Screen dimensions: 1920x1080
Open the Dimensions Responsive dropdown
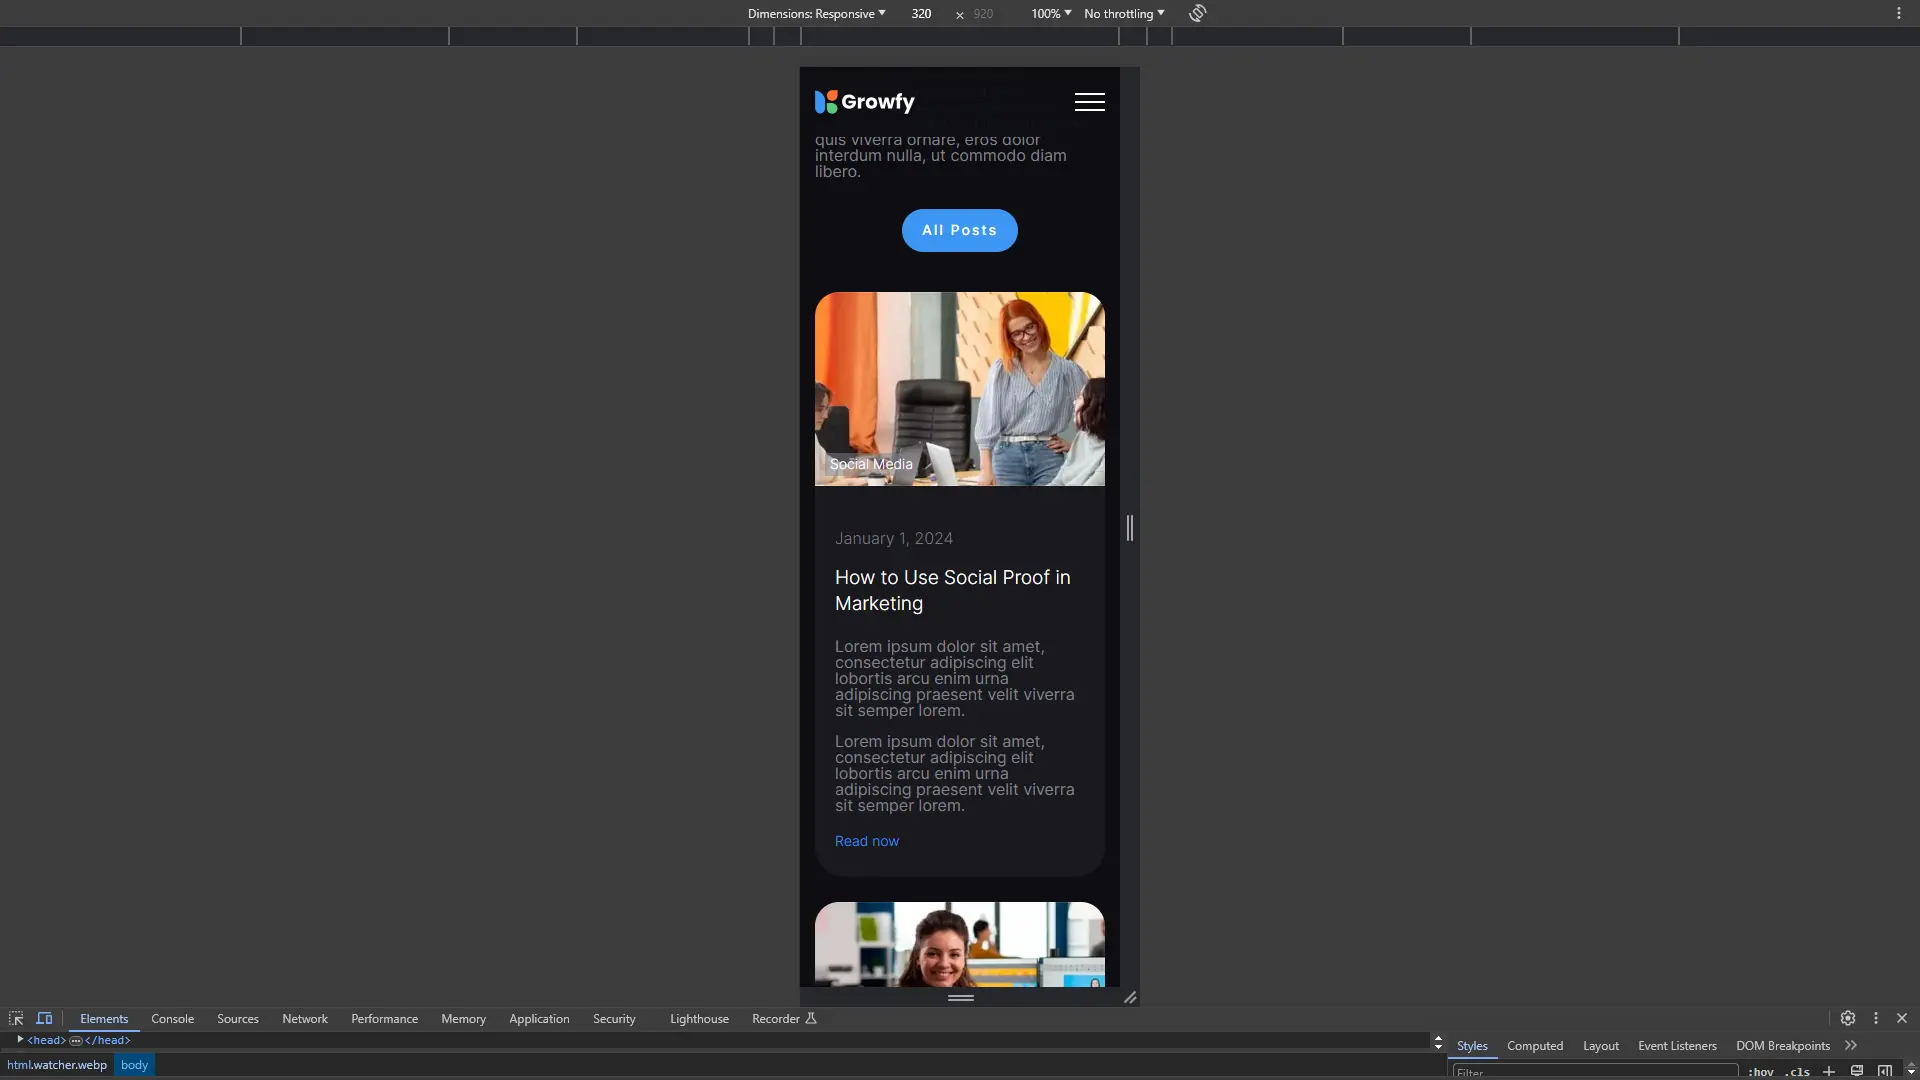(x=816, y=14)
